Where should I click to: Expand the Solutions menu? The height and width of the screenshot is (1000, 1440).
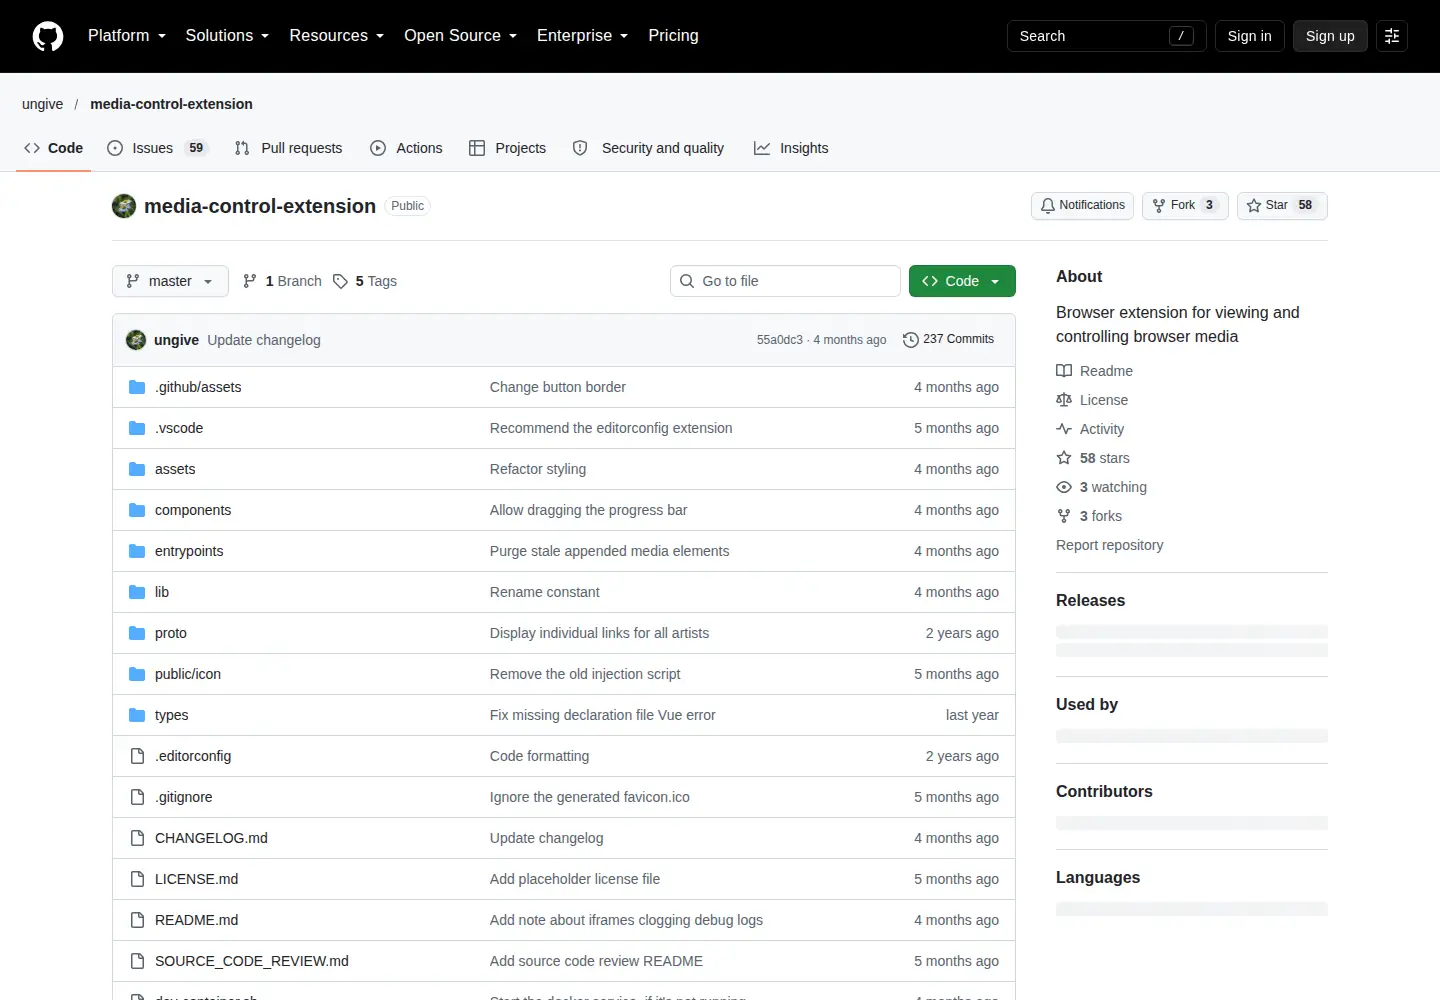point(227,36)
